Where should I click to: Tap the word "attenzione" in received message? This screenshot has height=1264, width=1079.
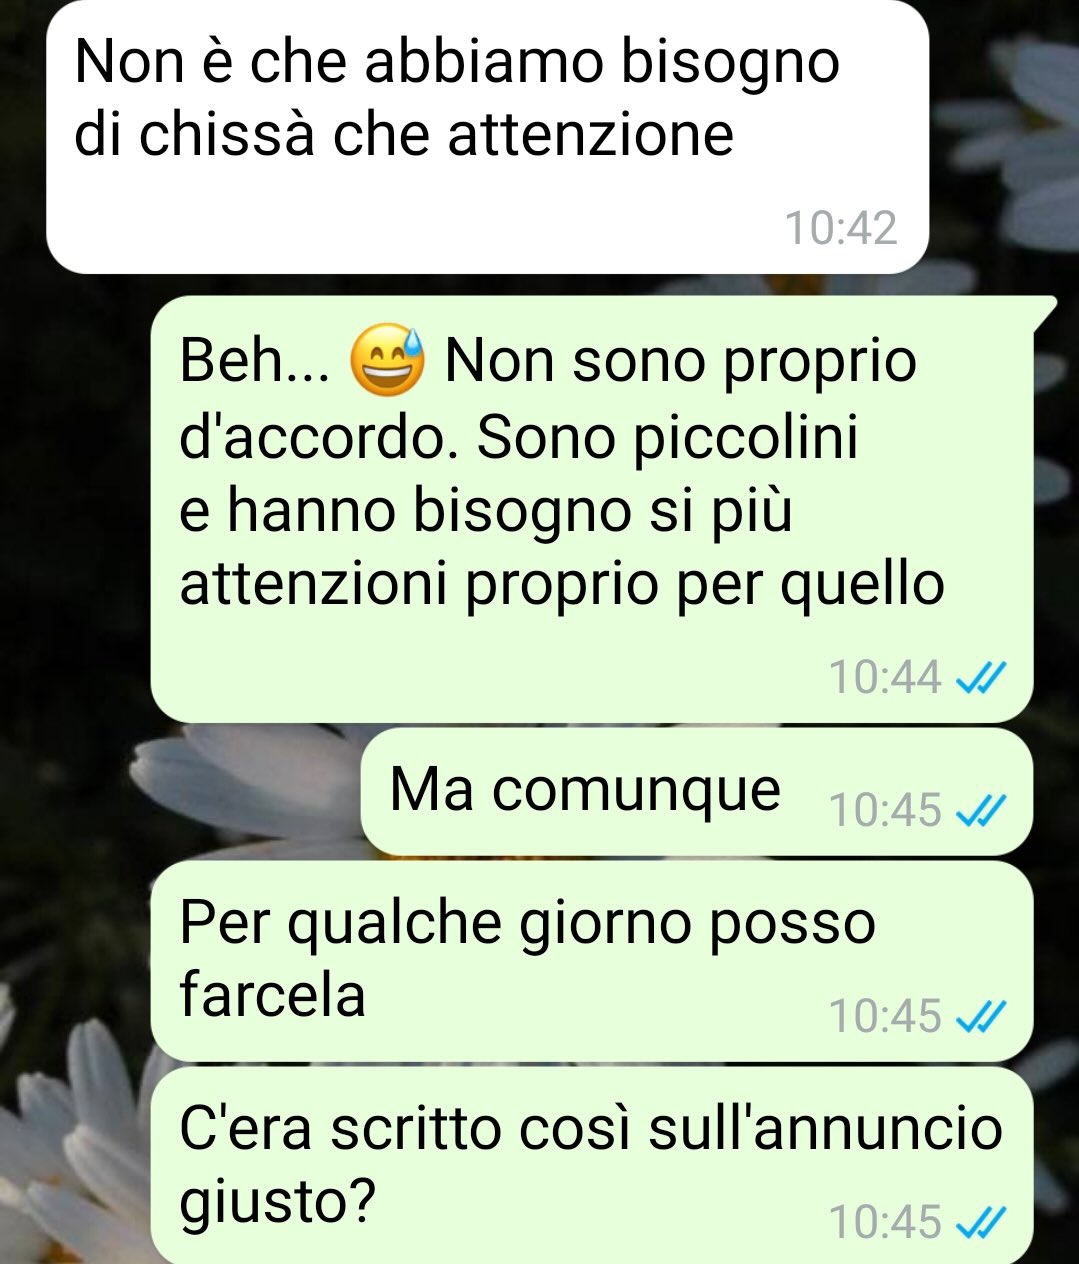590,135
